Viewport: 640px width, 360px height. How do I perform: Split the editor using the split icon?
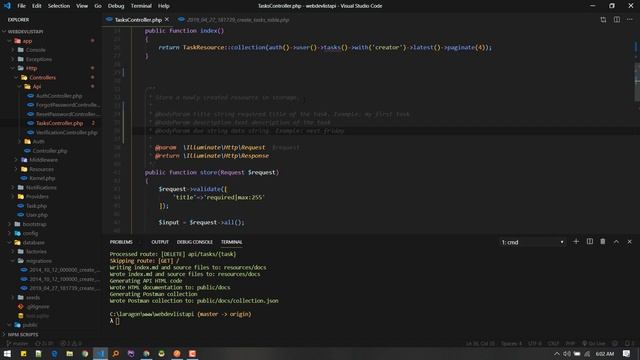coord(617,20)
